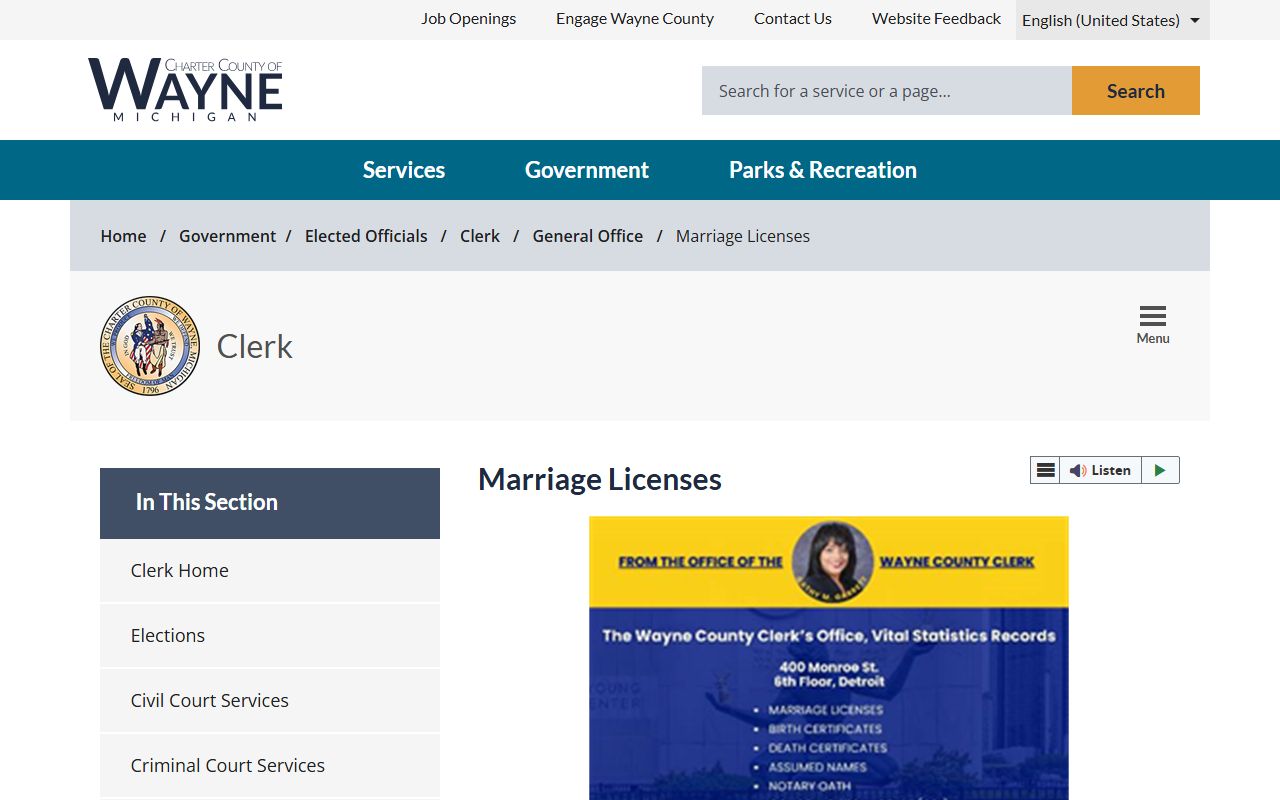
Task: Open the hamburger Menu icon
Action: (x=1152, y=325)
